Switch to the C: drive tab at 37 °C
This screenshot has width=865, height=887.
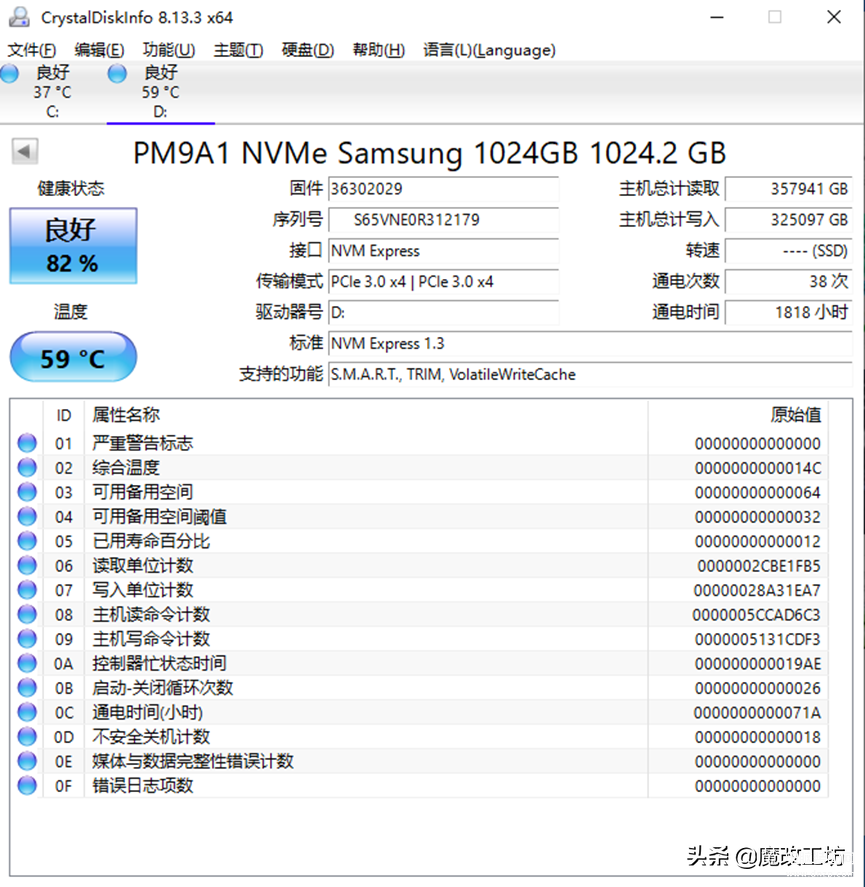(x=52, y=92)
